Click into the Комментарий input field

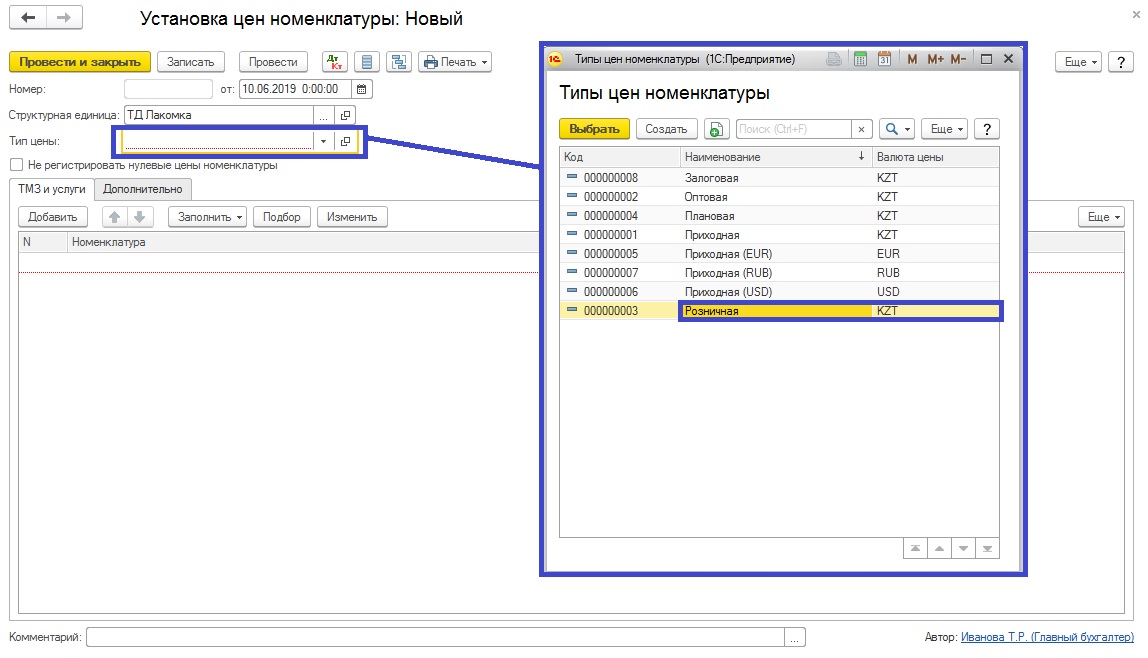click(436, 638)
